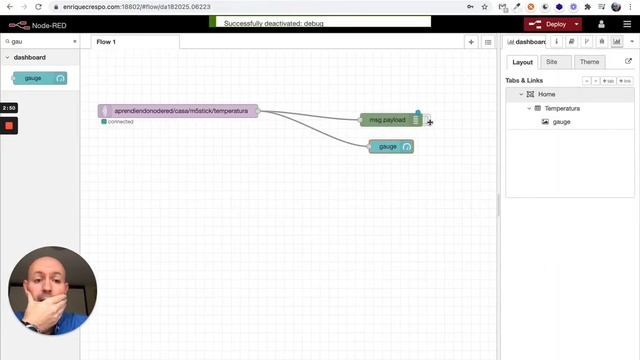Open the media control playlist icon
This screenshot has height=360, width=640.
pos(602,7)
